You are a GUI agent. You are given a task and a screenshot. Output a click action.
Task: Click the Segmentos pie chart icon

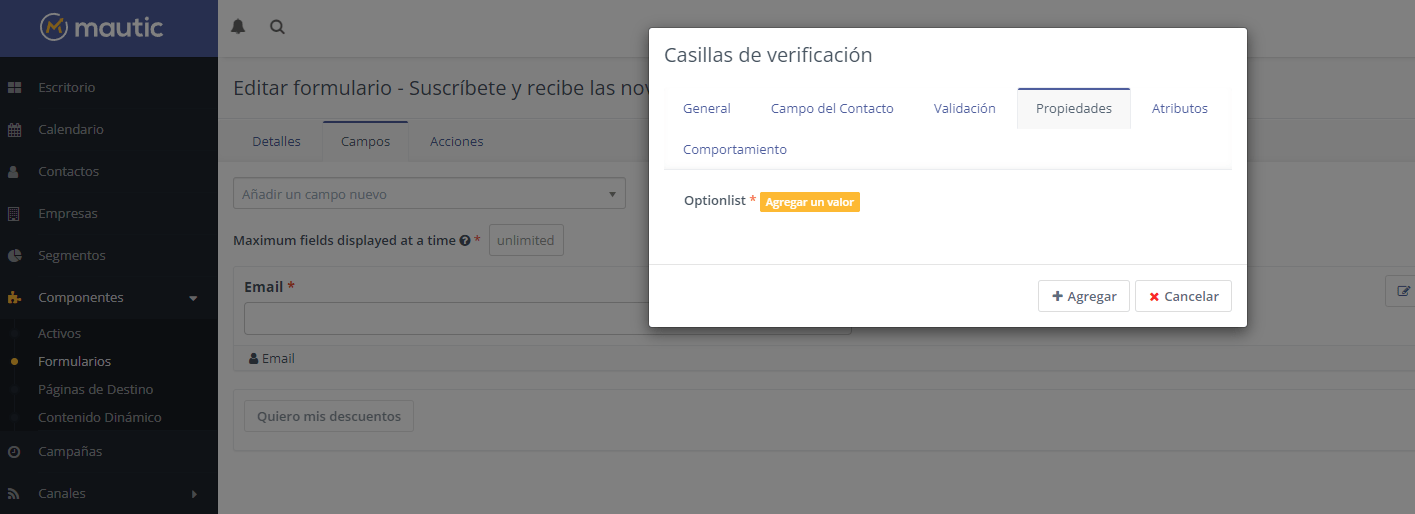(x=15, y=256)
